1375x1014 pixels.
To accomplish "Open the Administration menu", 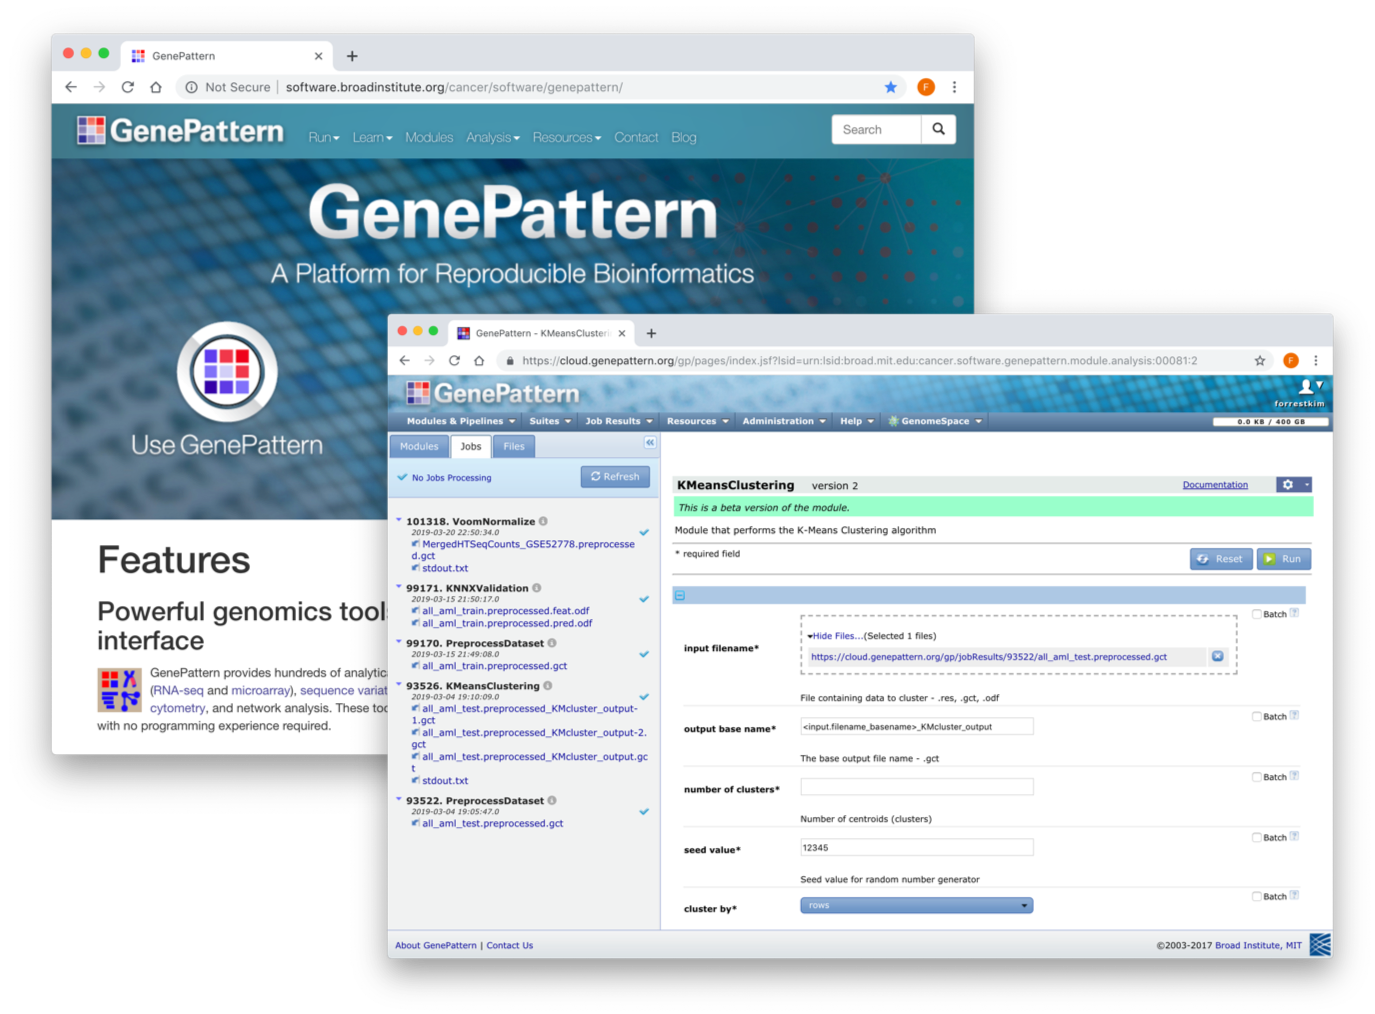I will tap(784, 421).
